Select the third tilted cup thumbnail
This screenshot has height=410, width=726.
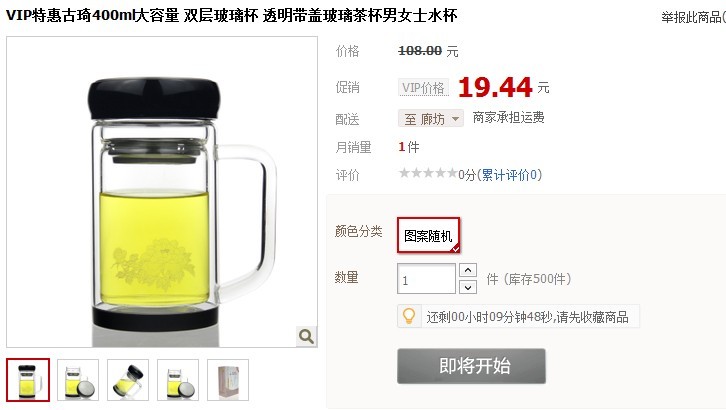click(128, 379)
